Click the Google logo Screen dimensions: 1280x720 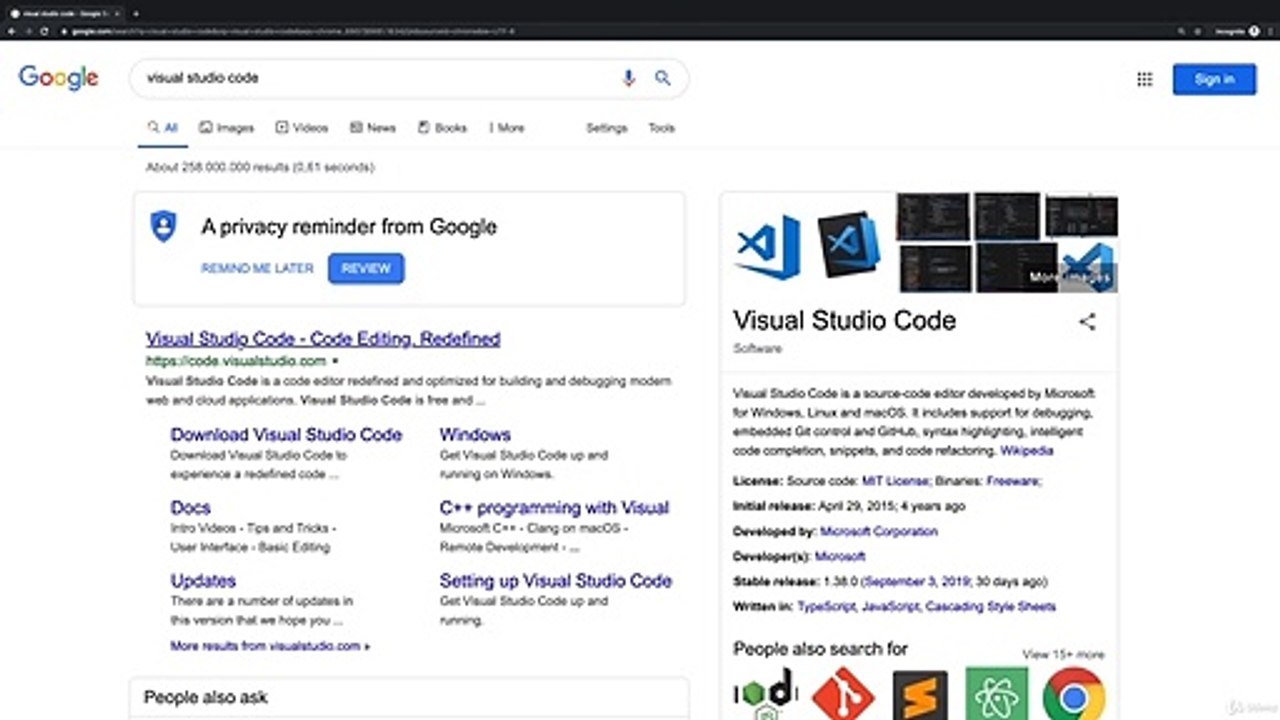pos(59,78)
